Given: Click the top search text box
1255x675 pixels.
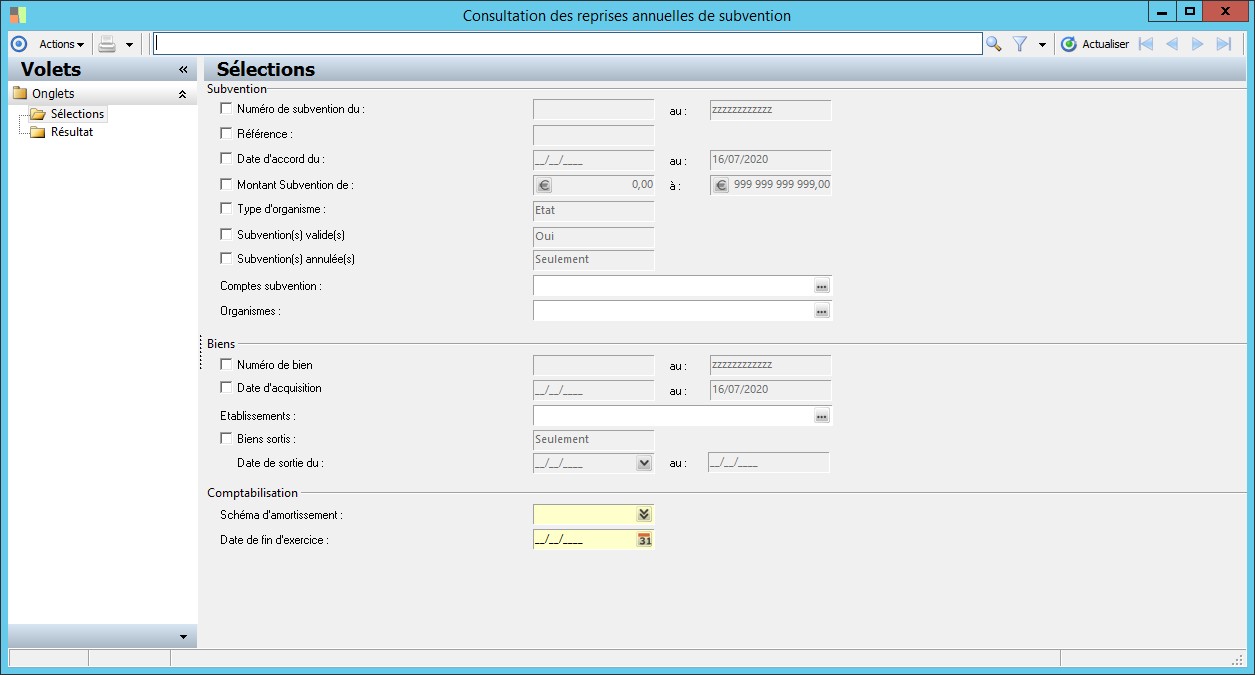Looking at the screenshot, I should tap(568, 44).
